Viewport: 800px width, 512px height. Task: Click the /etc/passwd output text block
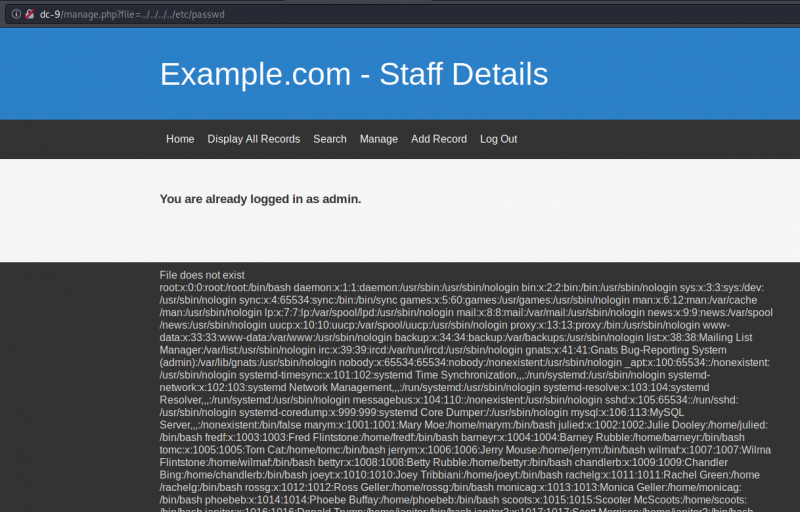tap(466, 390)
